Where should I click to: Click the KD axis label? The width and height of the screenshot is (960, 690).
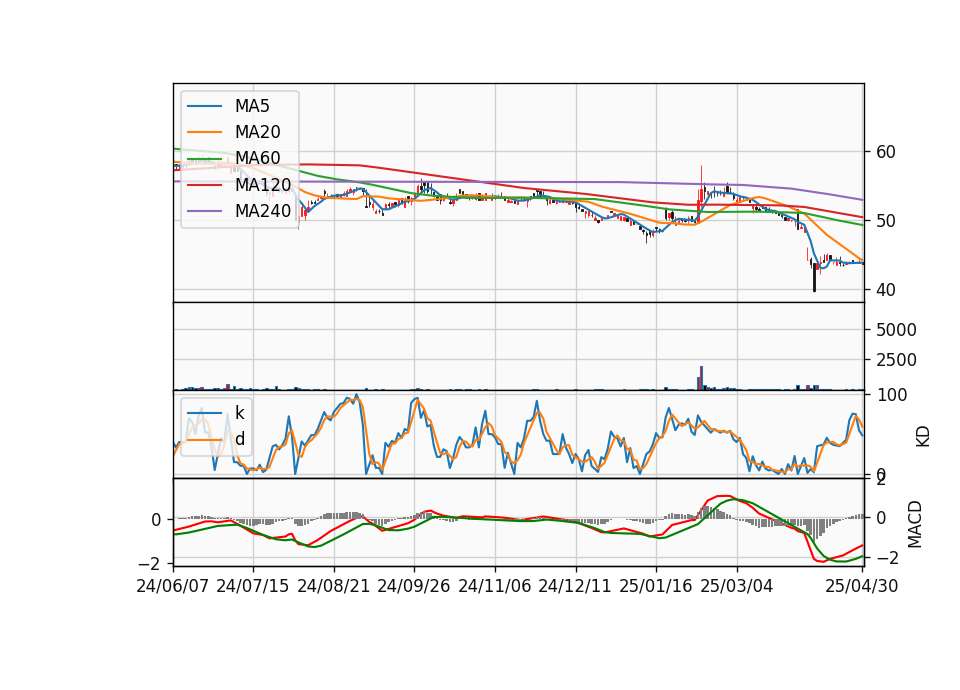pos(923,436)
